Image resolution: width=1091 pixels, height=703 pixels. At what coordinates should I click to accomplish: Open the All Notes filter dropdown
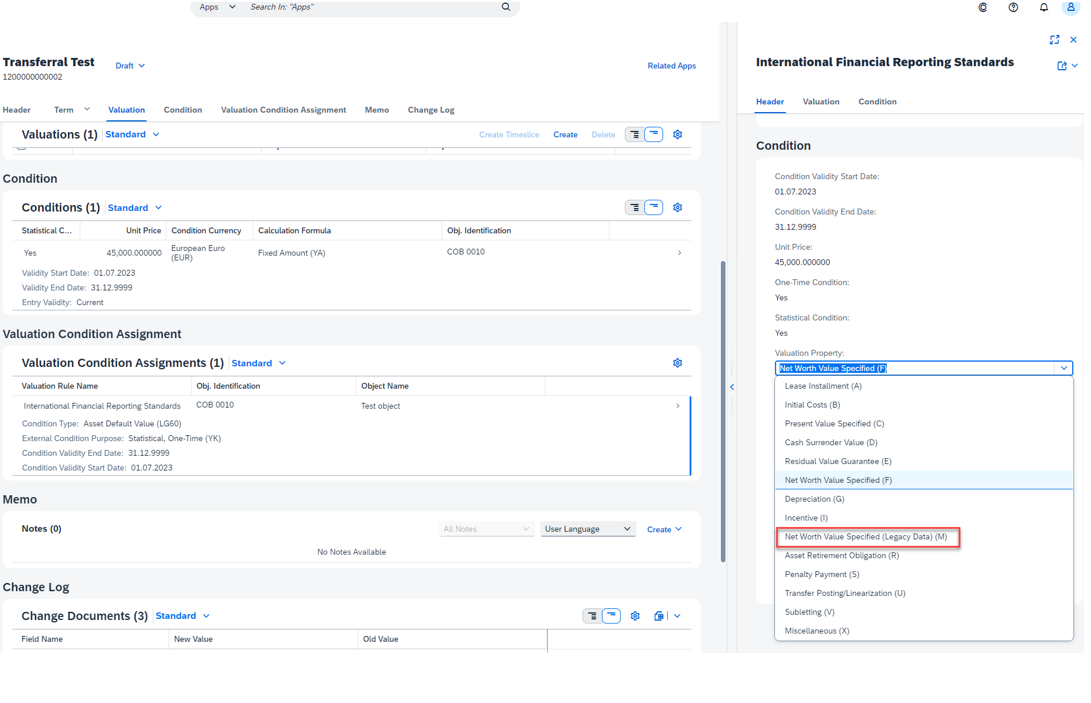[x=486, y=529]
